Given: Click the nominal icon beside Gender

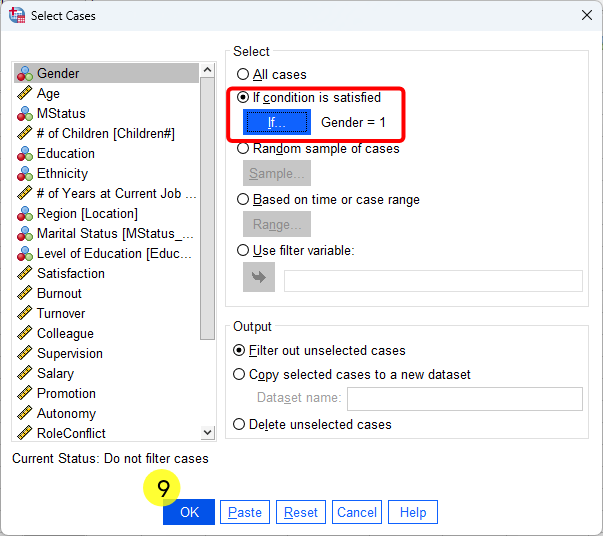Looking at the screenshot, I should pyautogui.click(x=25, y=73).
